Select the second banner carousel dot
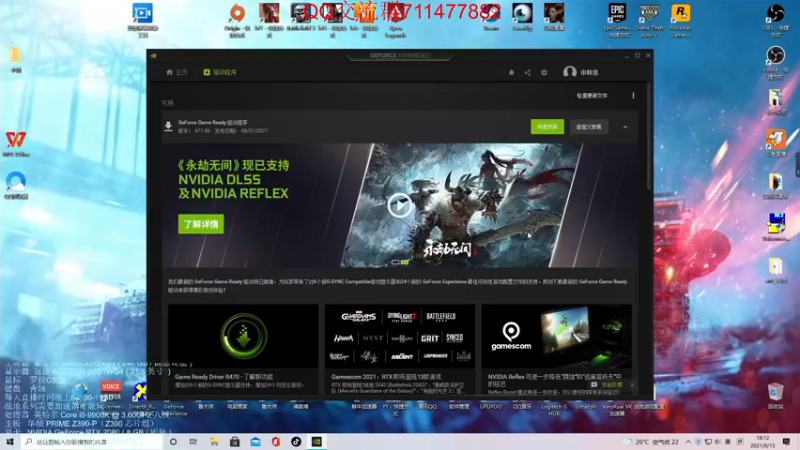 coord(405,262)
